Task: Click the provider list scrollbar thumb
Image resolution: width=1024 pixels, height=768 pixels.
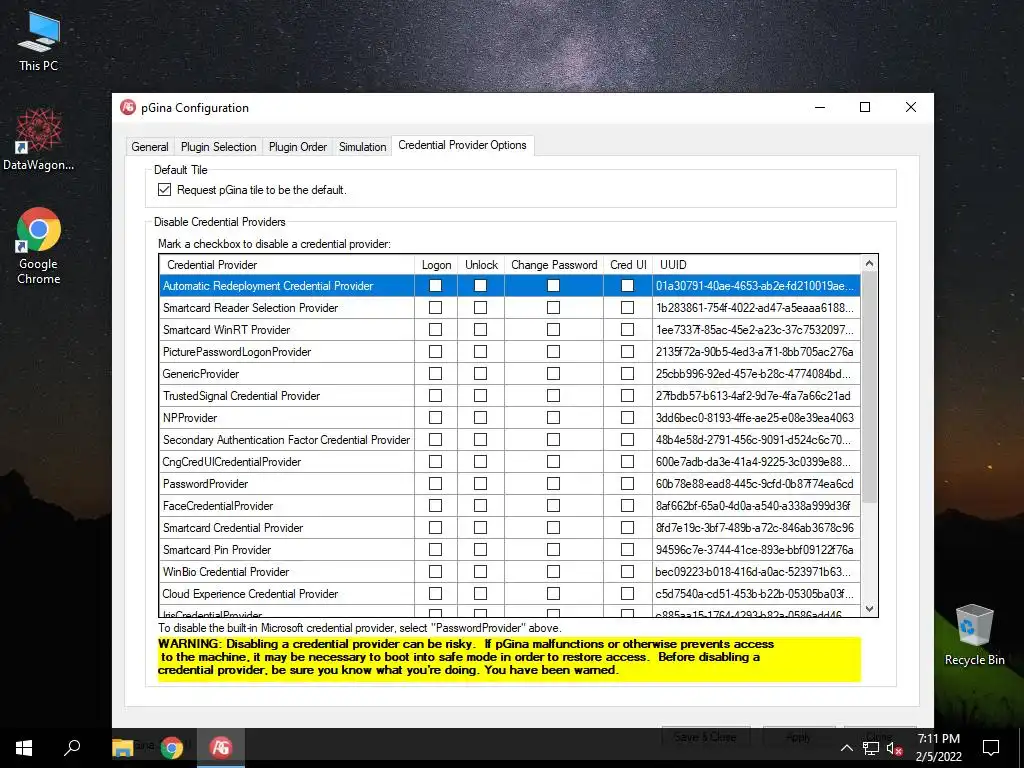Action: tap(869, 388)
